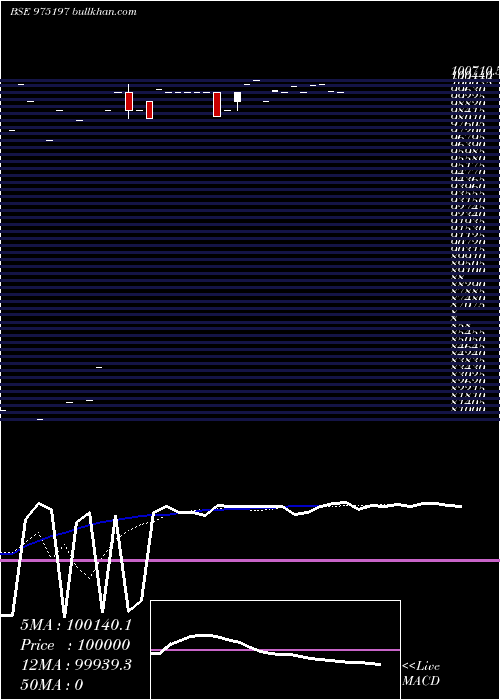Click the 5MA : 100140.1 label
Screen dimensions: 500x700
point(76,625)
